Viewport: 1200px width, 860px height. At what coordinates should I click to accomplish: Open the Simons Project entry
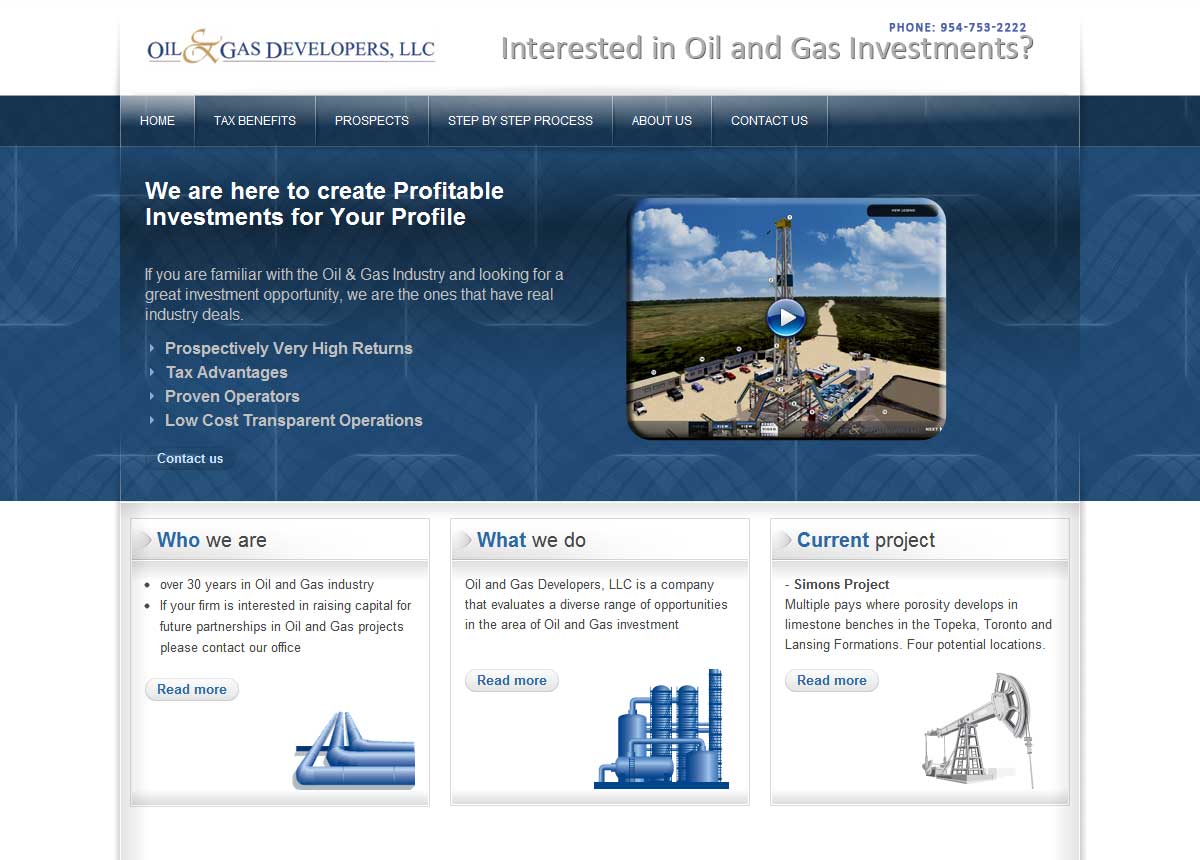click(x=841, y=585)
